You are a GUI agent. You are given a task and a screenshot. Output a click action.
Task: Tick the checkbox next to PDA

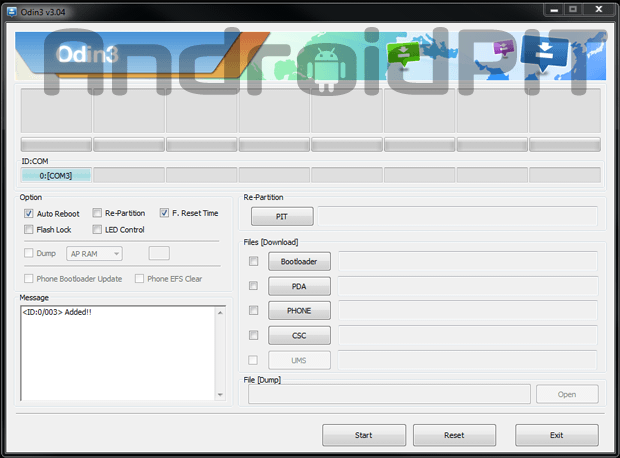253,286
